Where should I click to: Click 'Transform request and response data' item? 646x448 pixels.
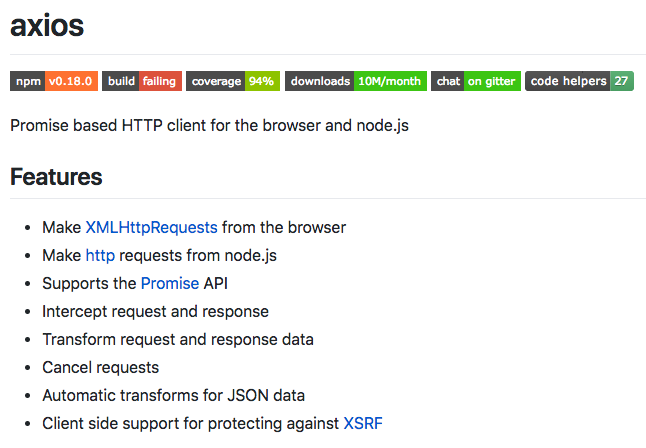pos(178,340)
